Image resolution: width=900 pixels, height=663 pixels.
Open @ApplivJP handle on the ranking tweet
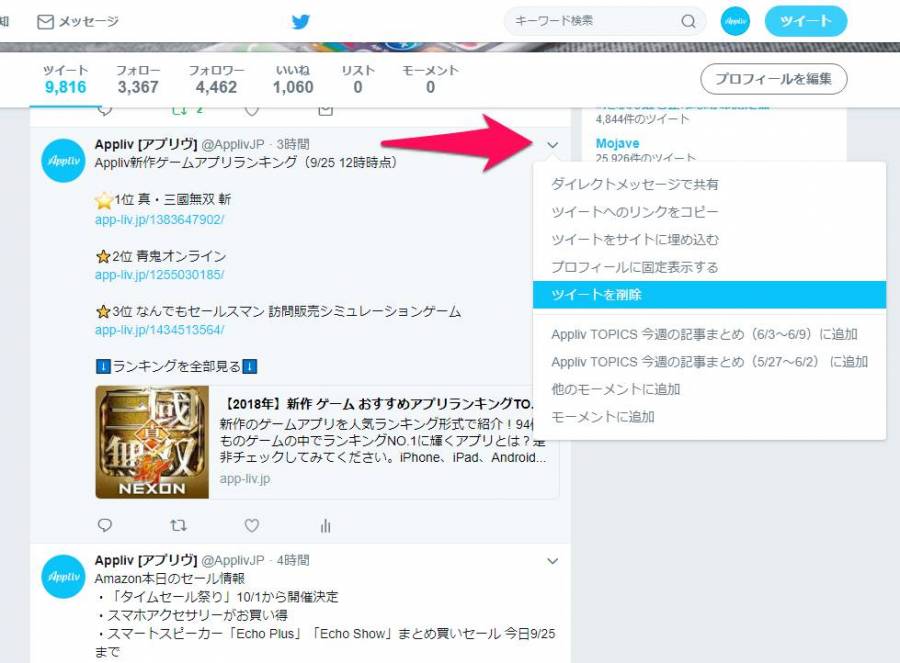(x=233, y=144)
